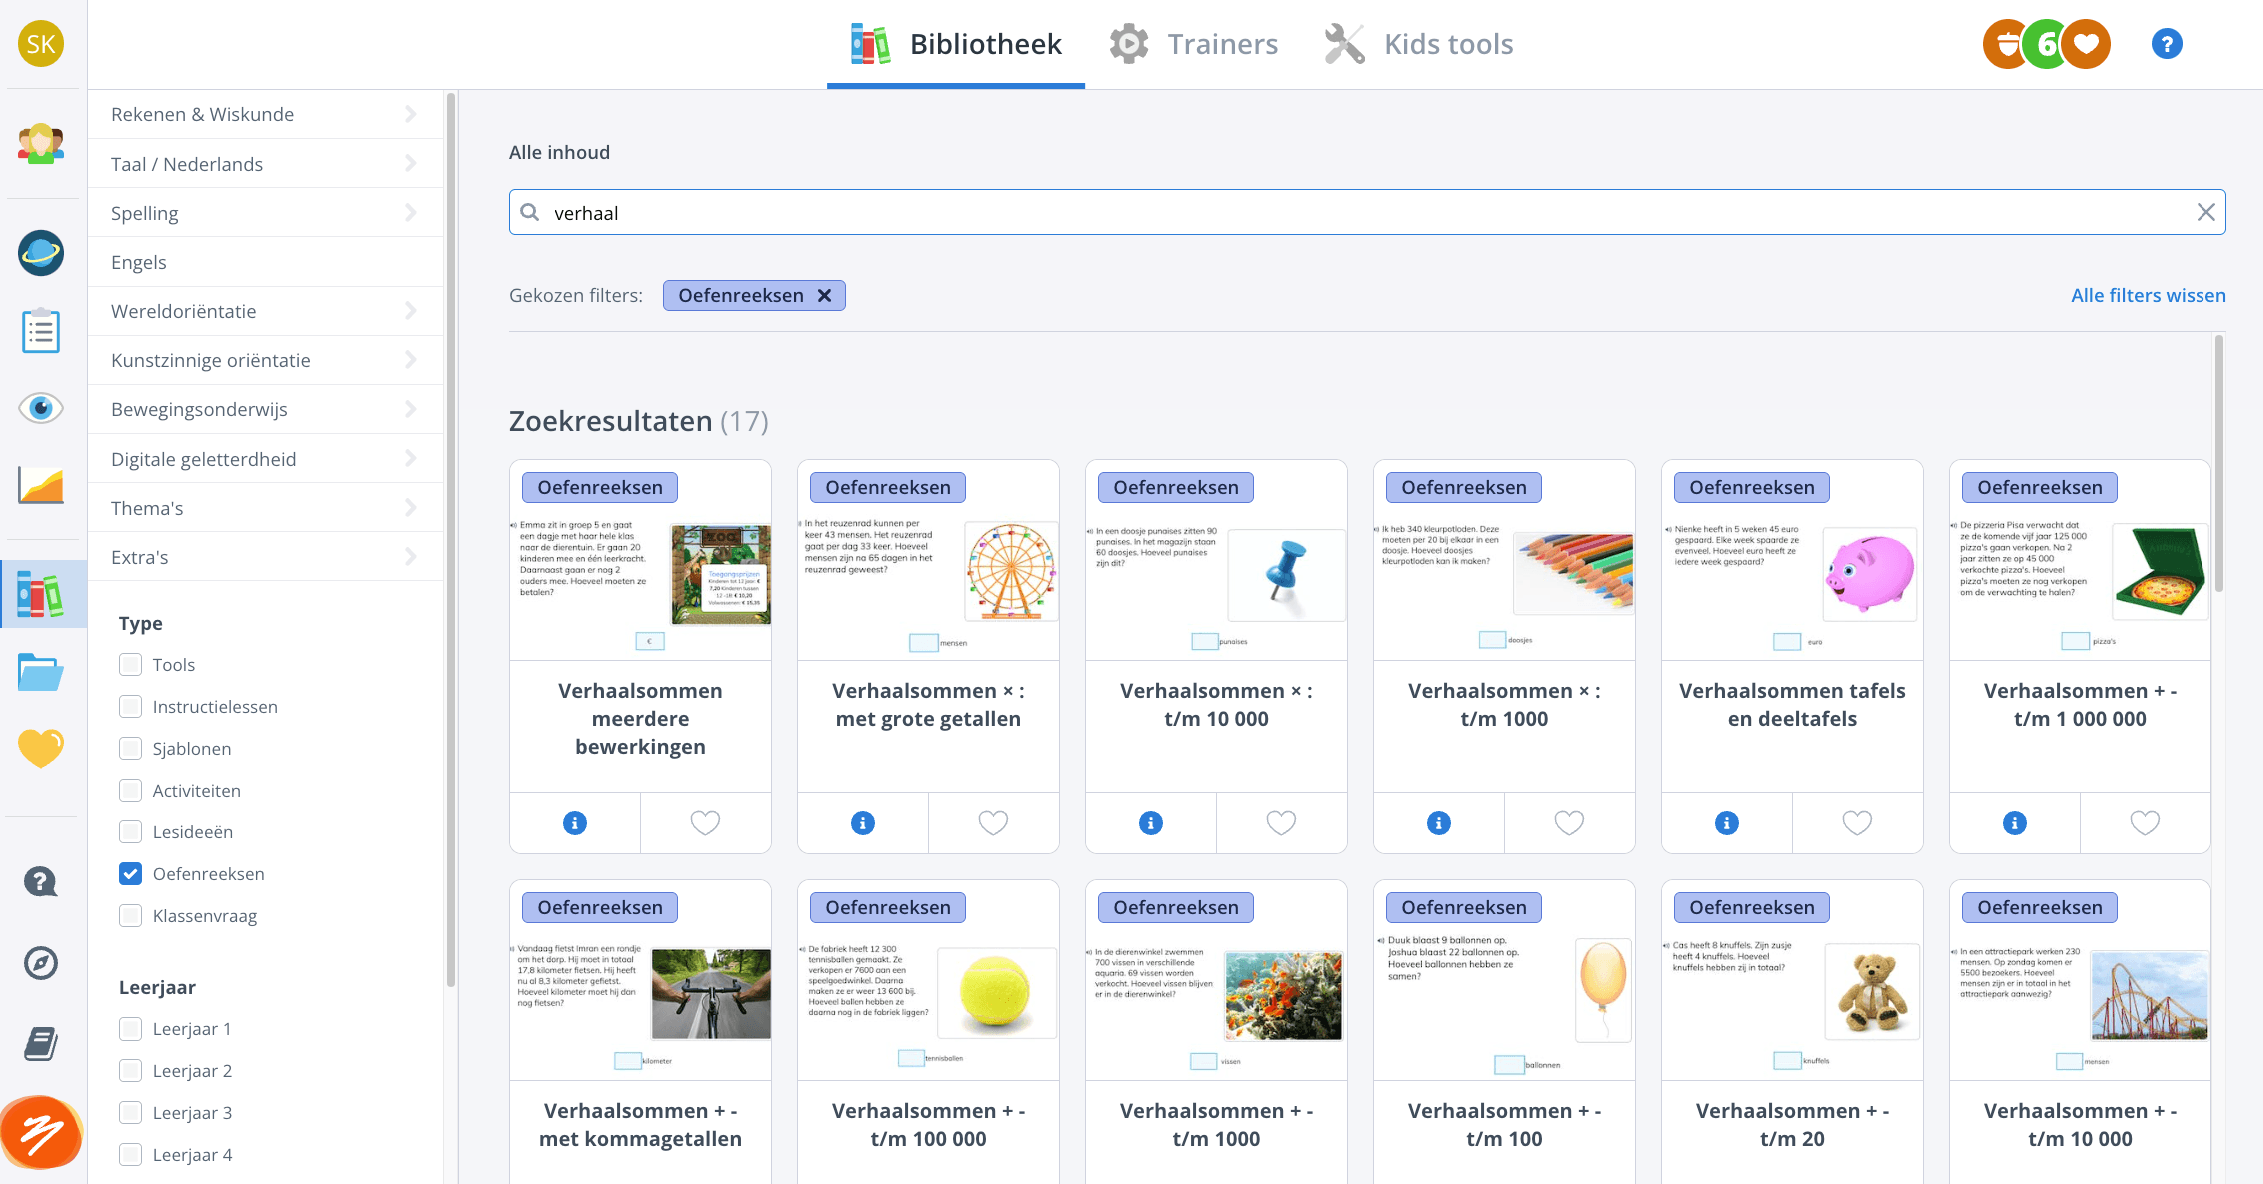This screenshot has width=2263, height=1184.
Task: Switch to the Bibliotheek tab
Action: [956, 44]
